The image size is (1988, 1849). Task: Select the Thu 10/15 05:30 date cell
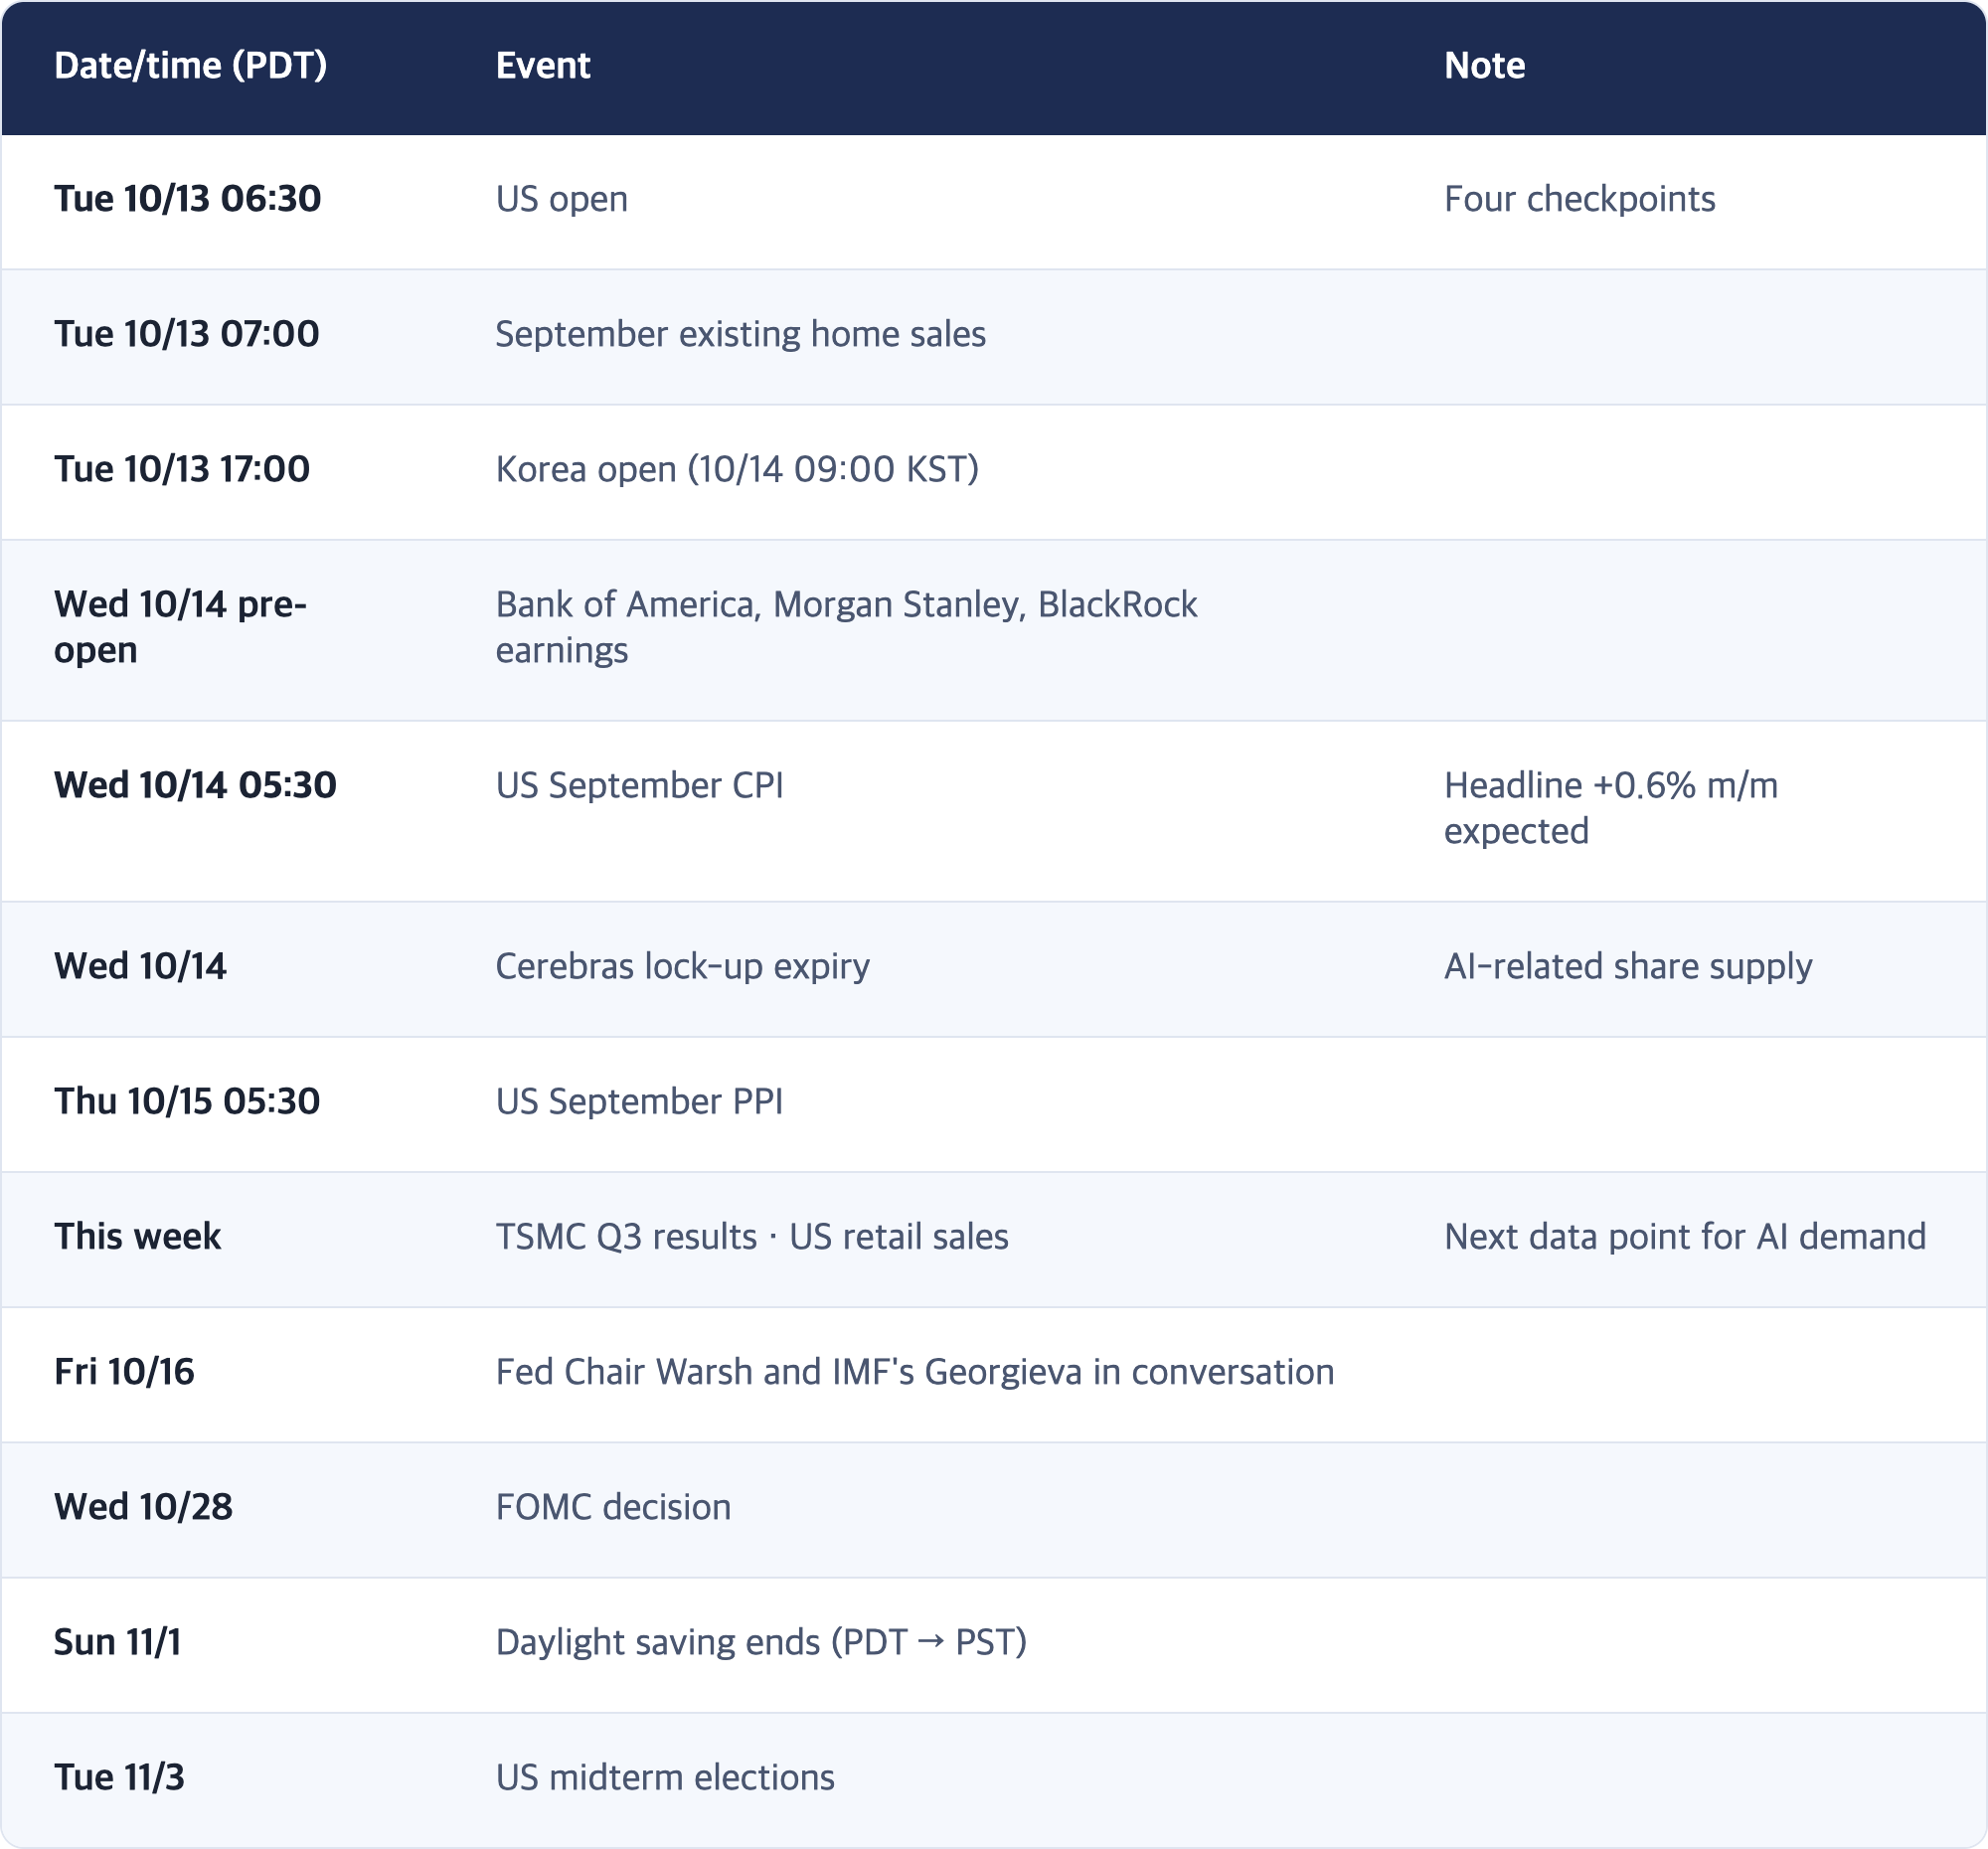coord(187,1102)
